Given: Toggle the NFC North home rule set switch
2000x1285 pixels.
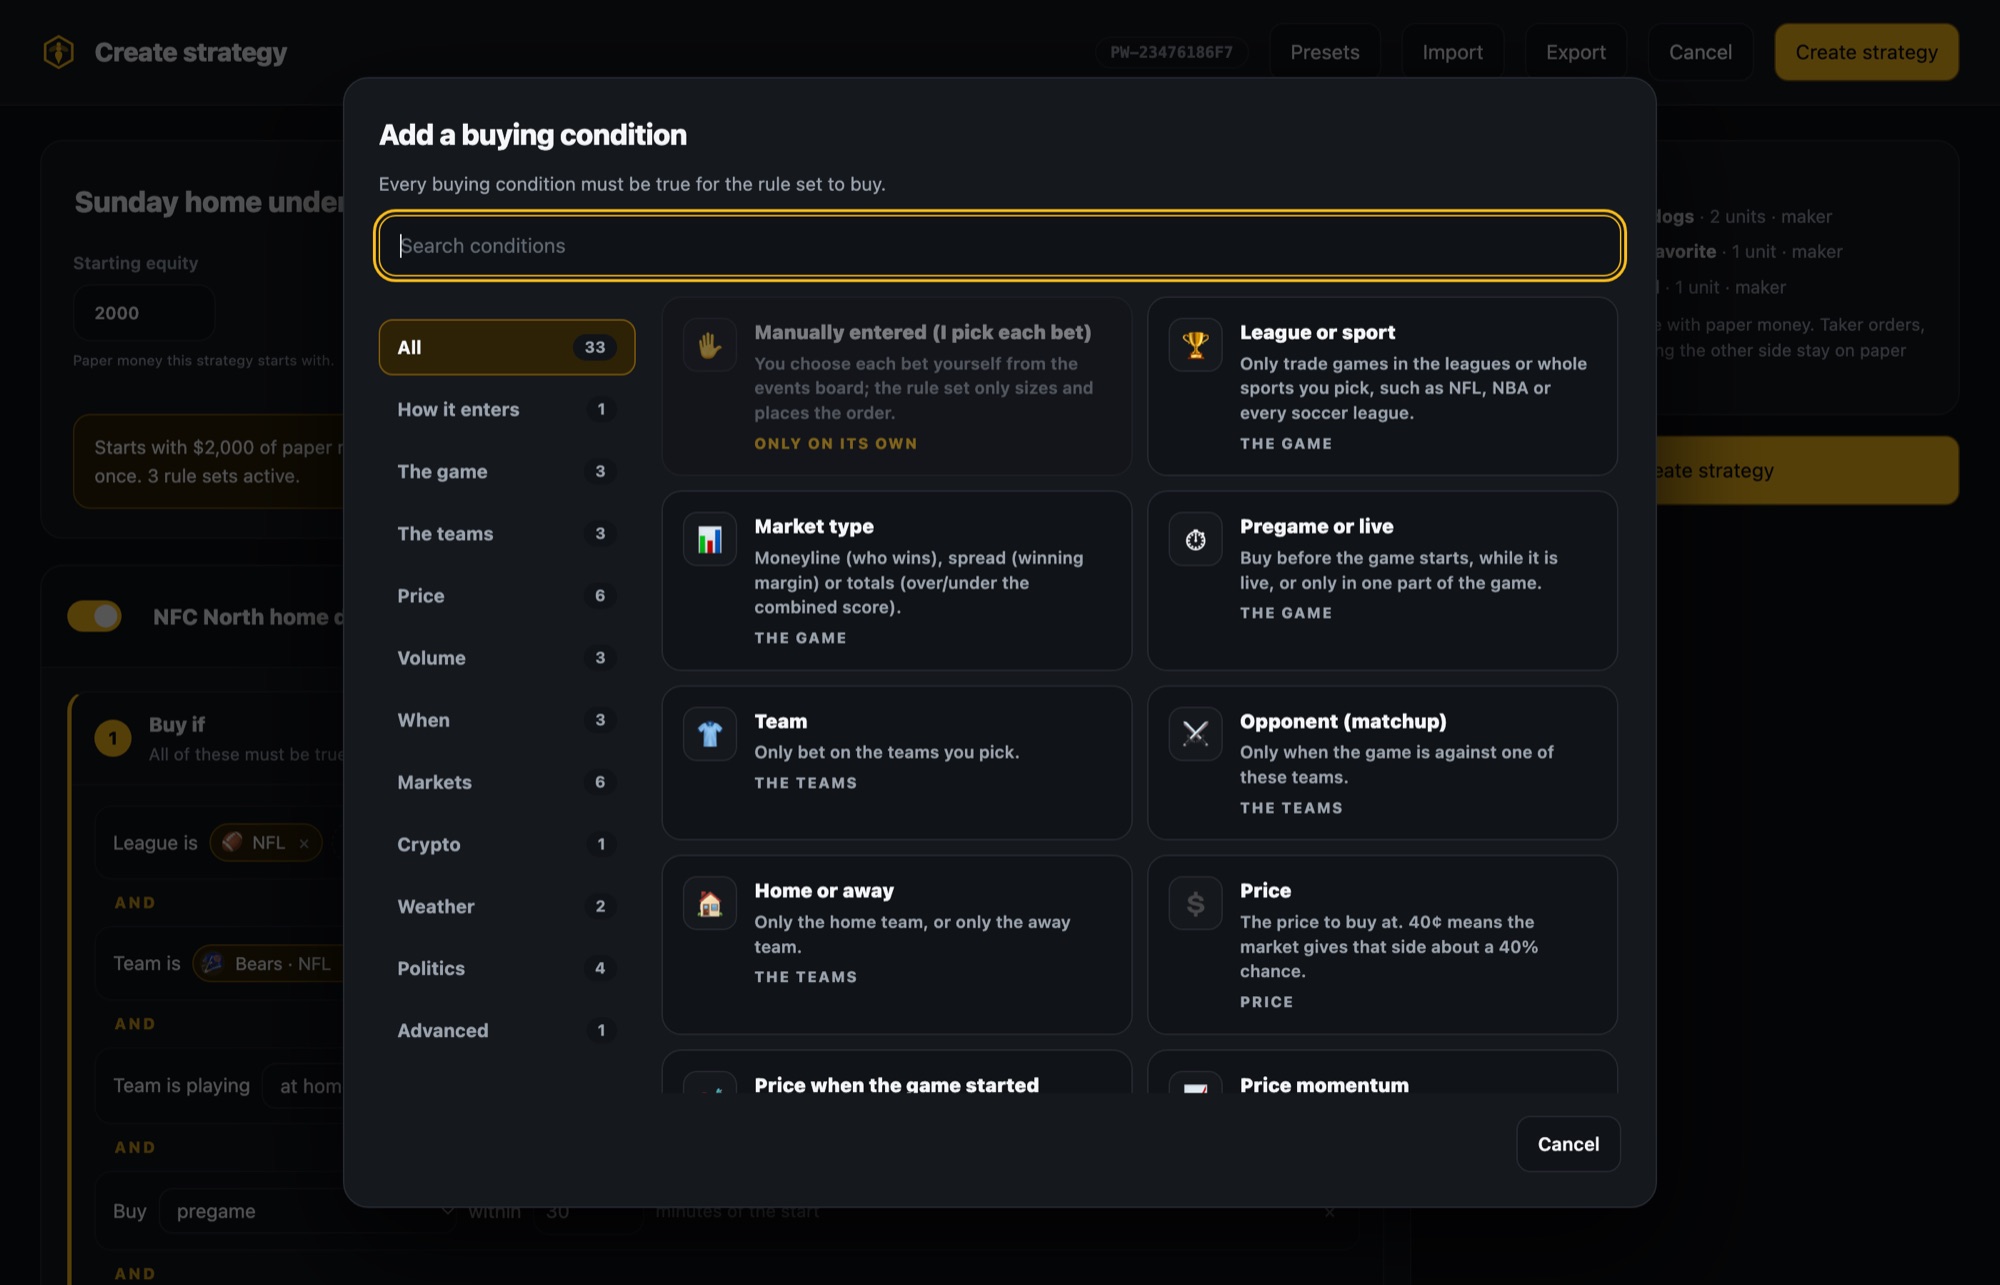Looking at the screenshot, I should [x=95, y=616].
